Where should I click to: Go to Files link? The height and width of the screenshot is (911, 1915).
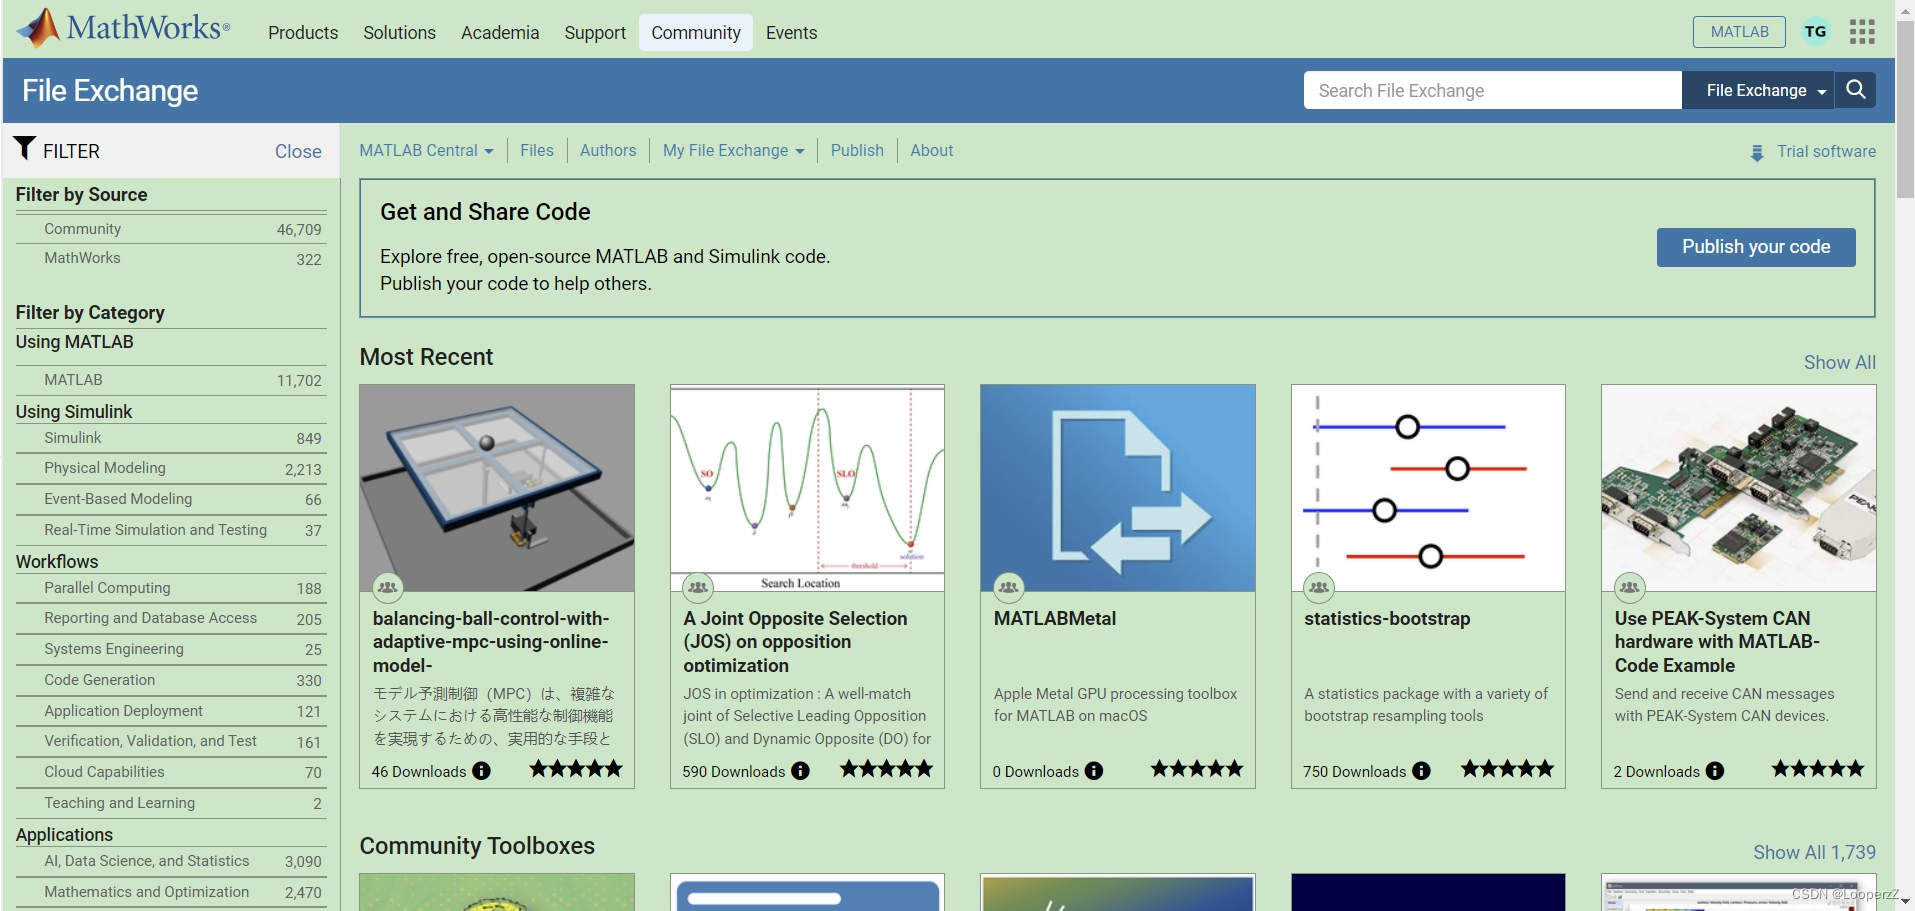[537, 151]
